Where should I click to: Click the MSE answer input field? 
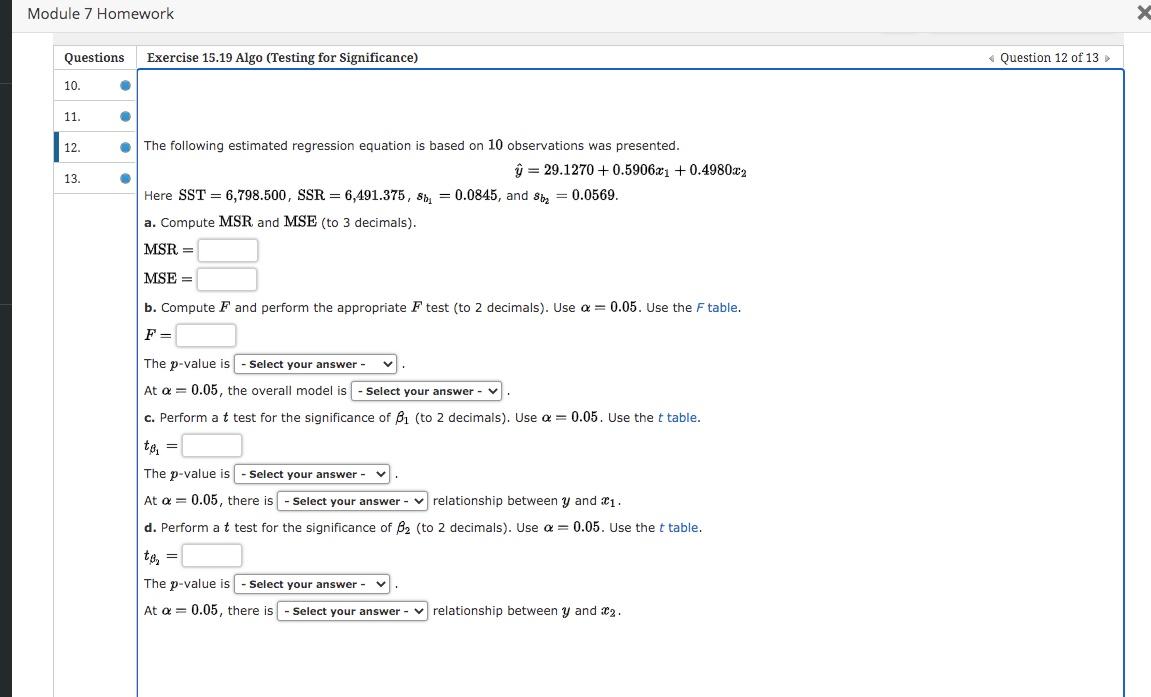pos(227,278)
